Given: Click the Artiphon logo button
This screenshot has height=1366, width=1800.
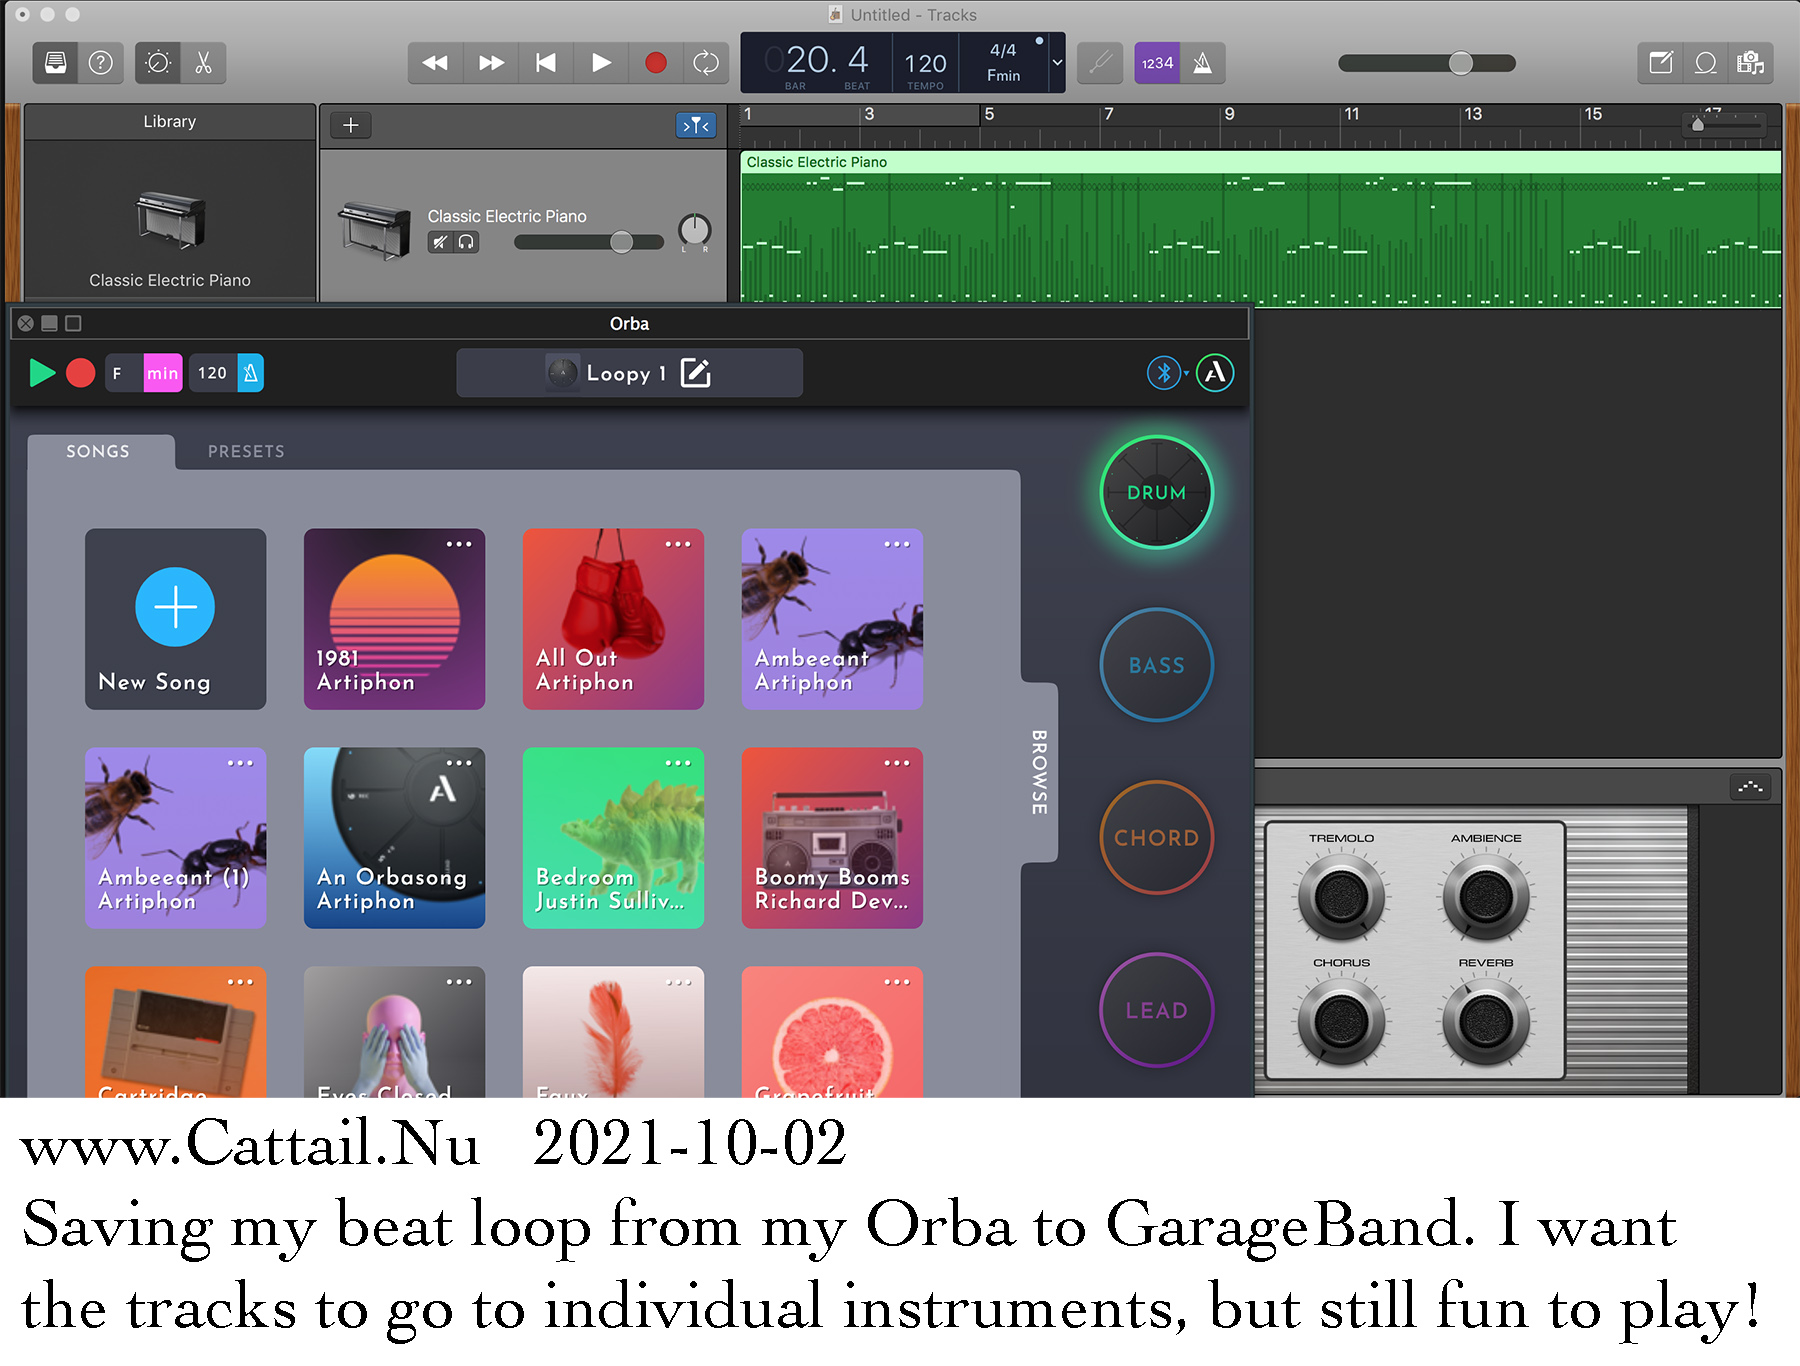Looking at the screenshot, I should coord(1215,373).
